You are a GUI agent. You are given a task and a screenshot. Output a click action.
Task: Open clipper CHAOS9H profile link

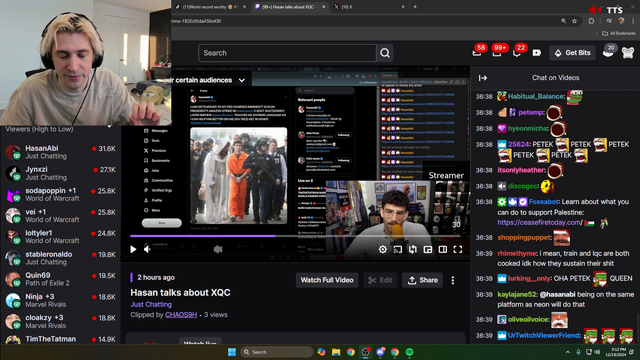coord(181,315)
